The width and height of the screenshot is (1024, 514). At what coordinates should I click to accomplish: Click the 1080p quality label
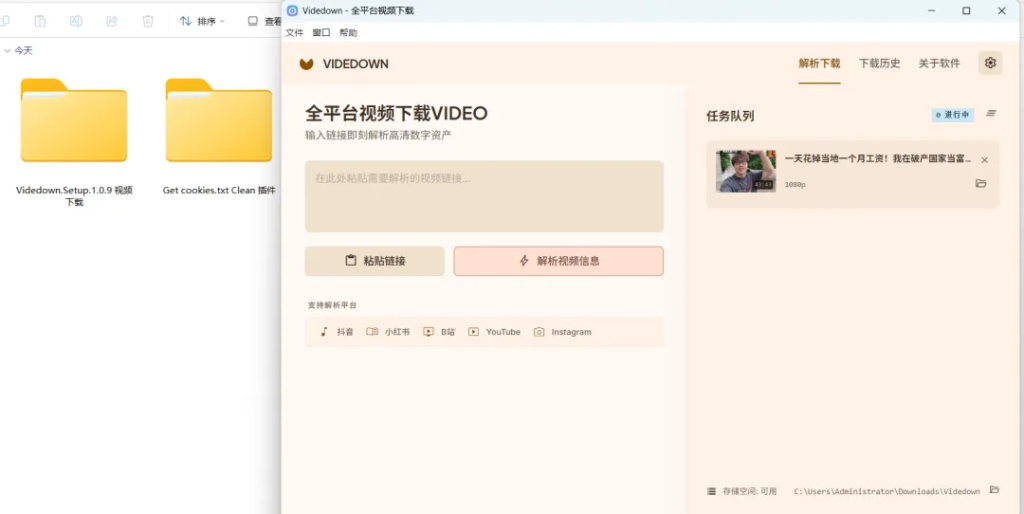tap(795, 185)
